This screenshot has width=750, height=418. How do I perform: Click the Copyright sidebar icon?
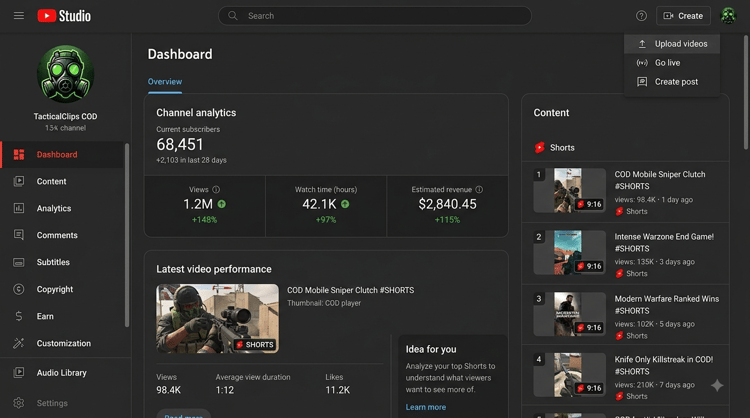coord(19,289)
